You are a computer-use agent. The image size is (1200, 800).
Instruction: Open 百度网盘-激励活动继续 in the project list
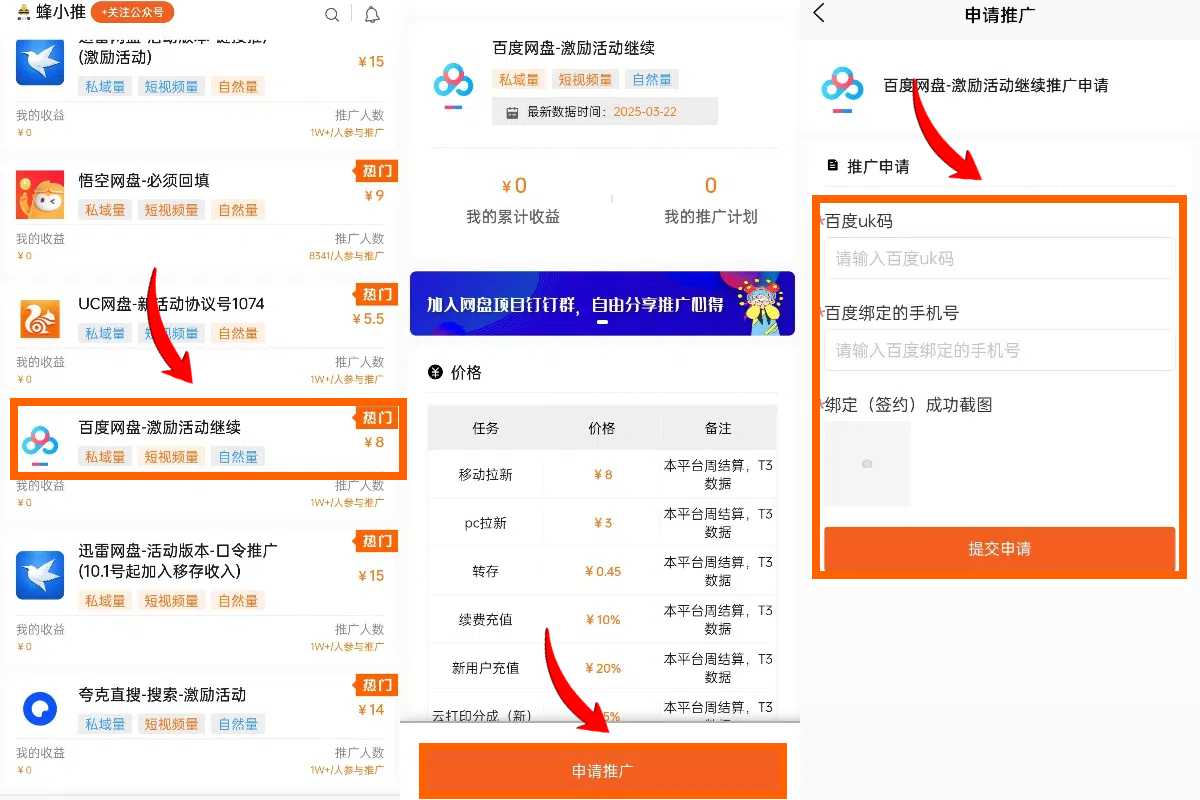point(160,427)
